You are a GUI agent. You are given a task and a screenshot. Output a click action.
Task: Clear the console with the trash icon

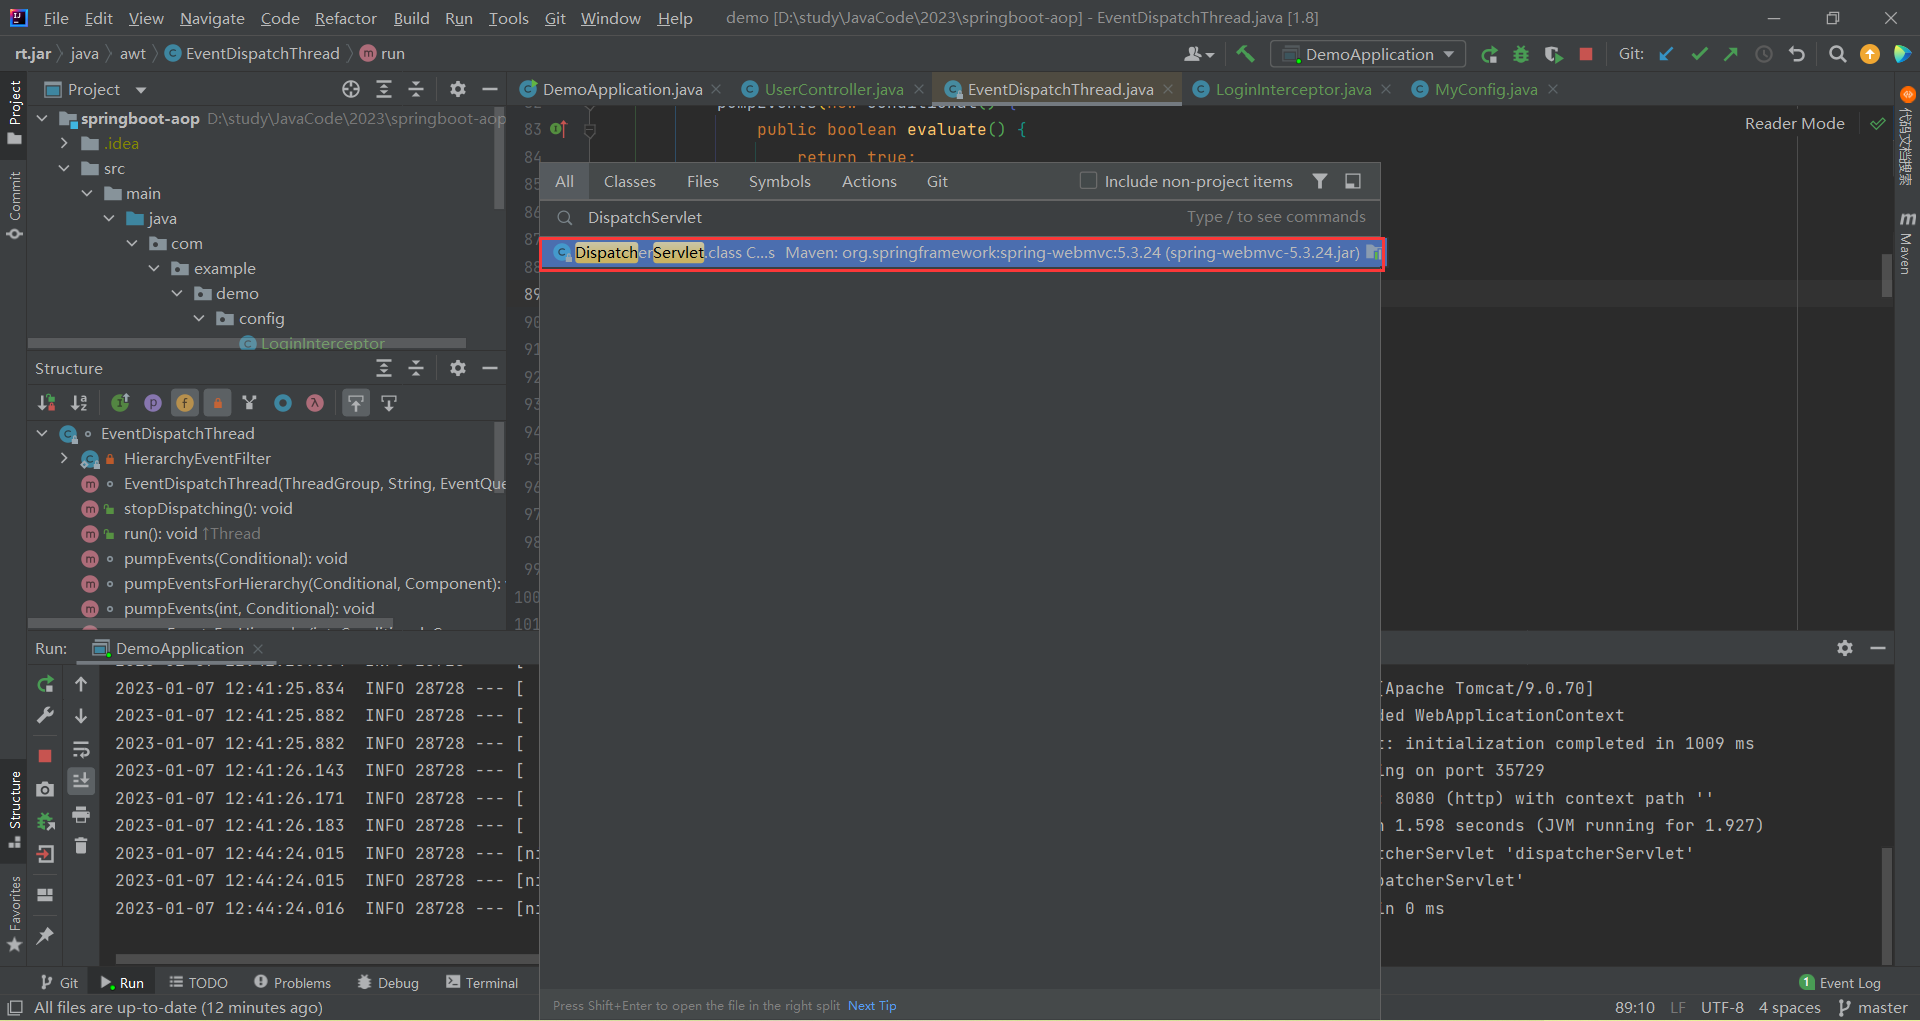click(x=81, y=846)
